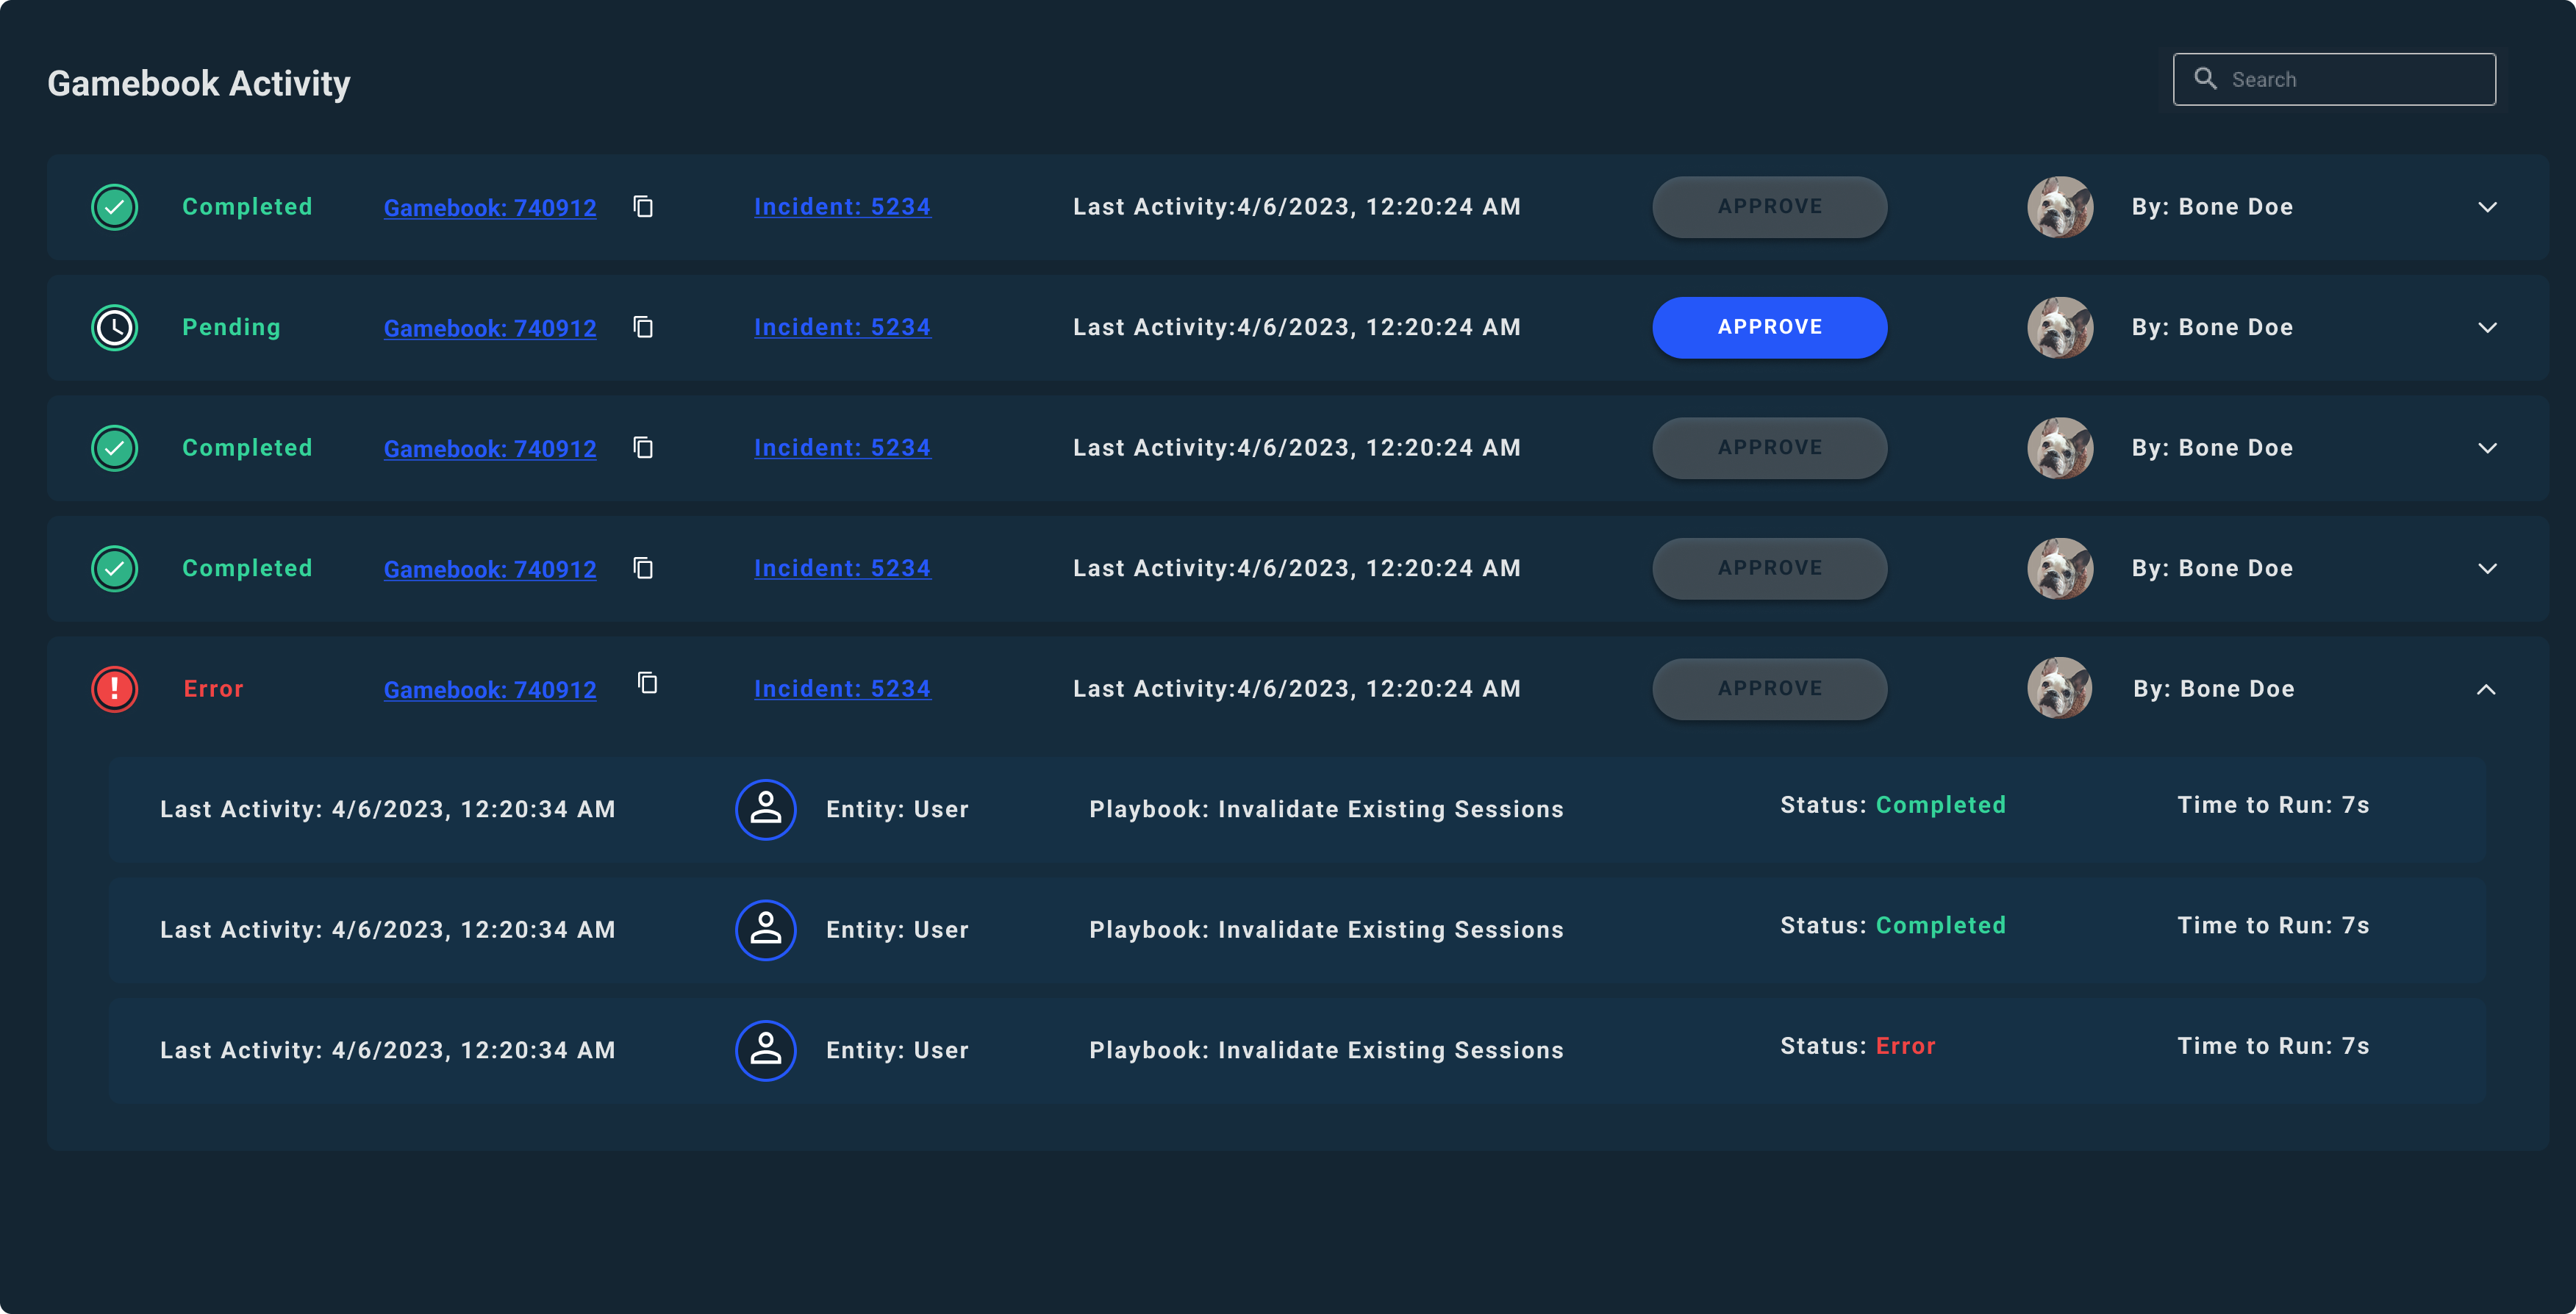Viewport: 2576px width, 1314px height.
Task: Copy the Gamebook ID in the Error row
Action: pyautogui.click(x=647, y=682)
